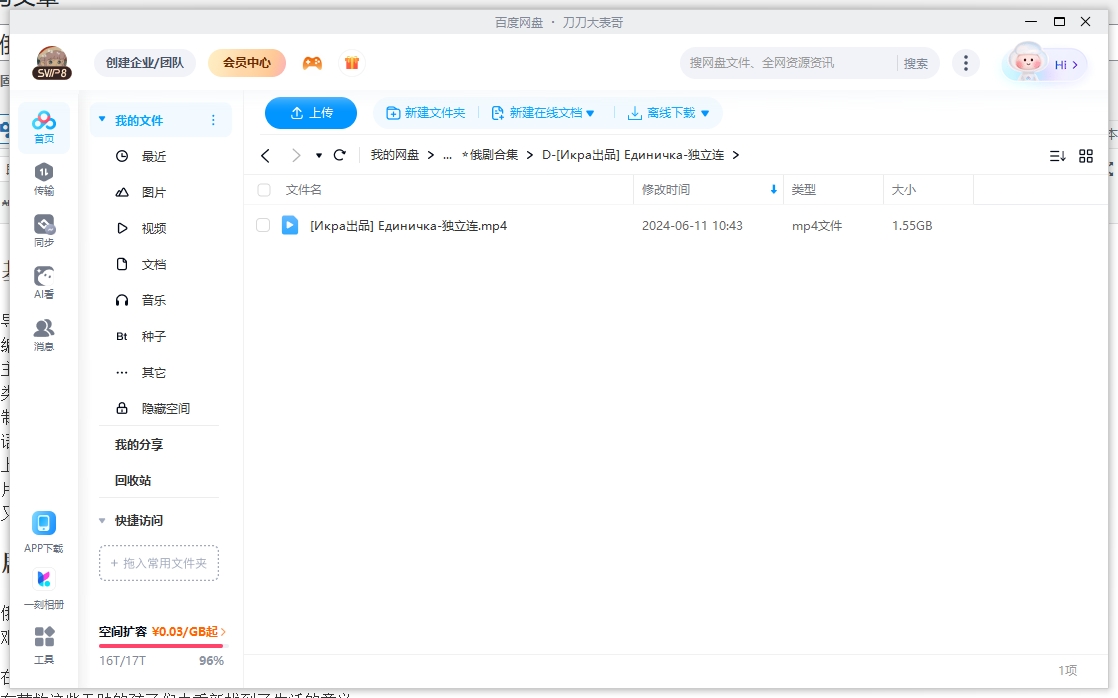This screenshot has width=1118, height=698.
Task: Open 一刻相册 photo album icon
Action: [43, 585]
